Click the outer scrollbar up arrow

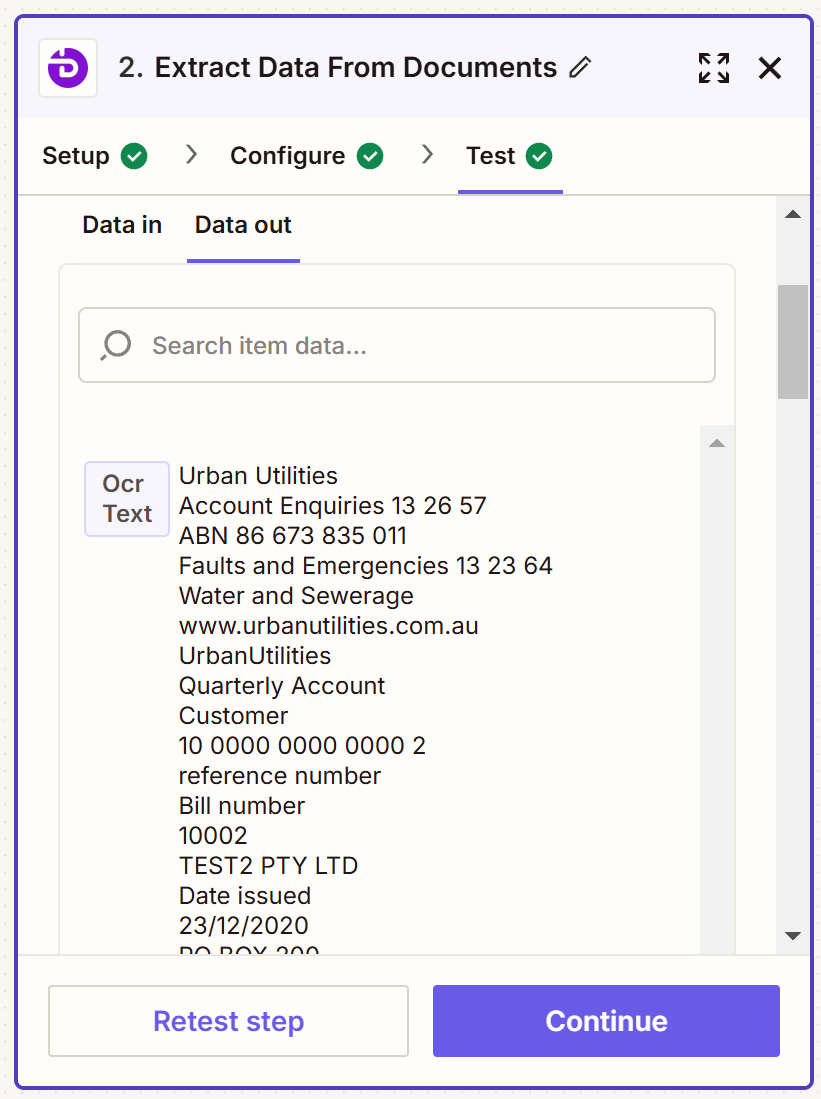pyautogui.click(x=793, y=214)
